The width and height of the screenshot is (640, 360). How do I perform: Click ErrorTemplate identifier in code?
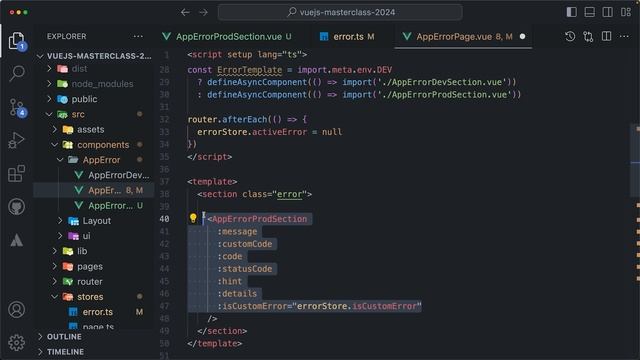coord(249,70)
